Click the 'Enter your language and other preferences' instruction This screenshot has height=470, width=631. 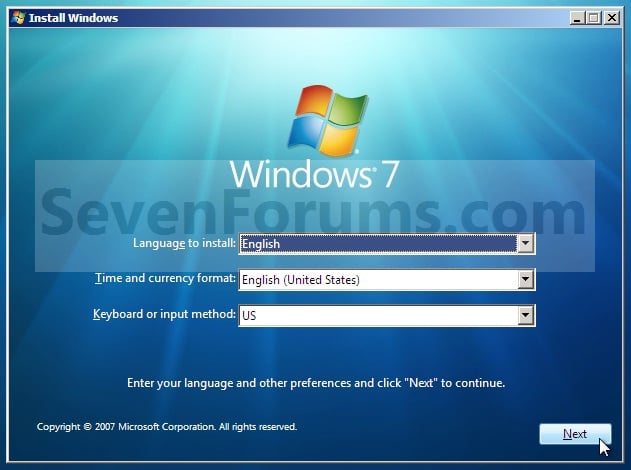click(x=316, y=383)
